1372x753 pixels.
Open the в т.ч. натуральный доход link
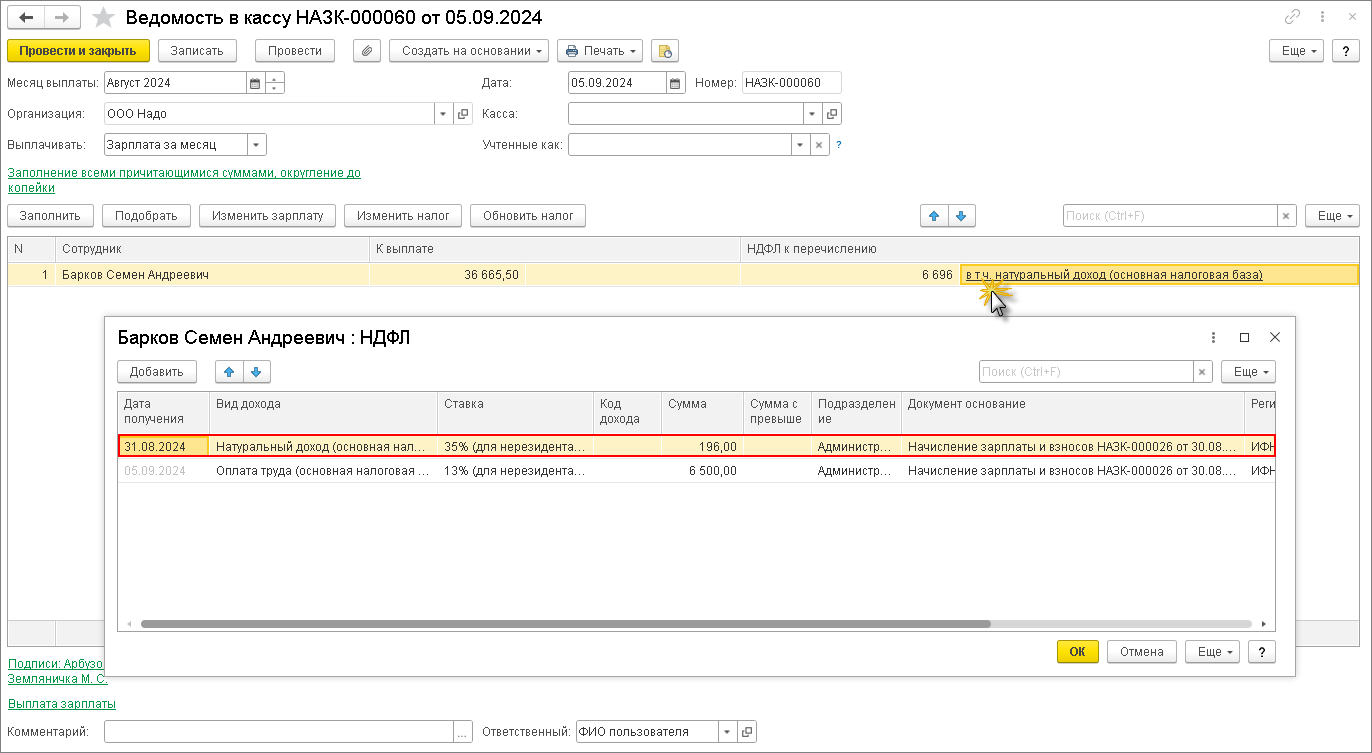pos(1114,274)
